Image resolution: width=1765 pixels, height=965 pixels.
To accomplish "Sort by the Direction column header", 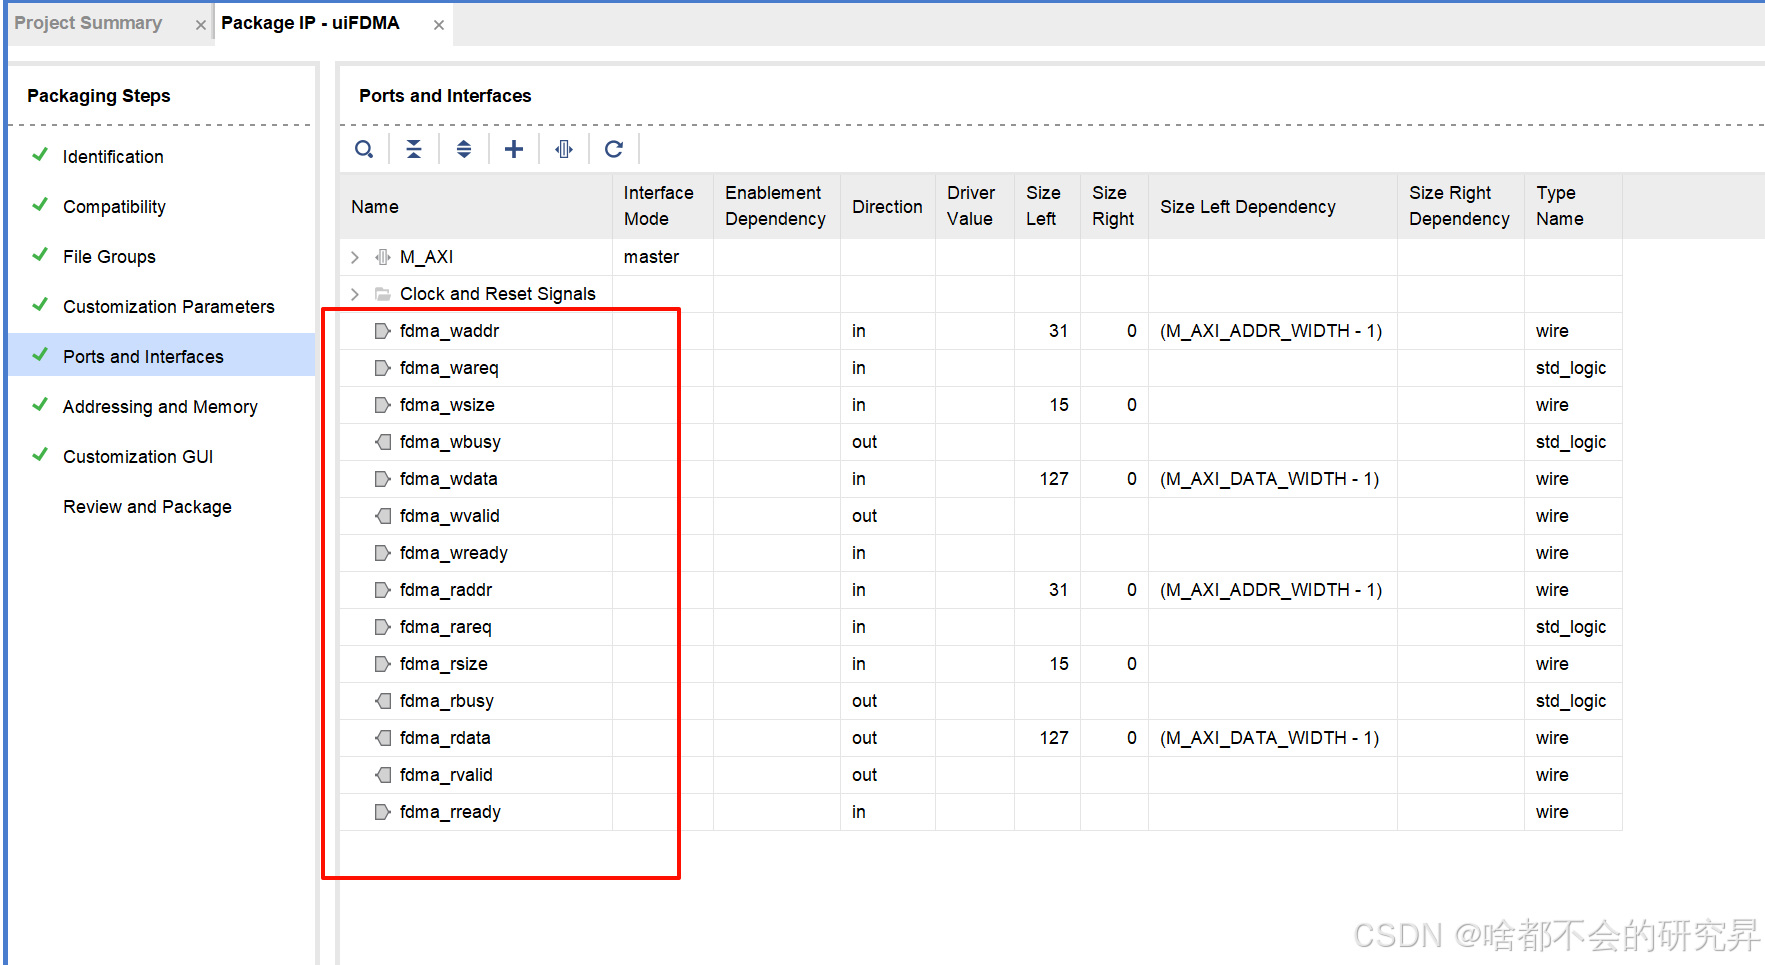I will [887, 206].
